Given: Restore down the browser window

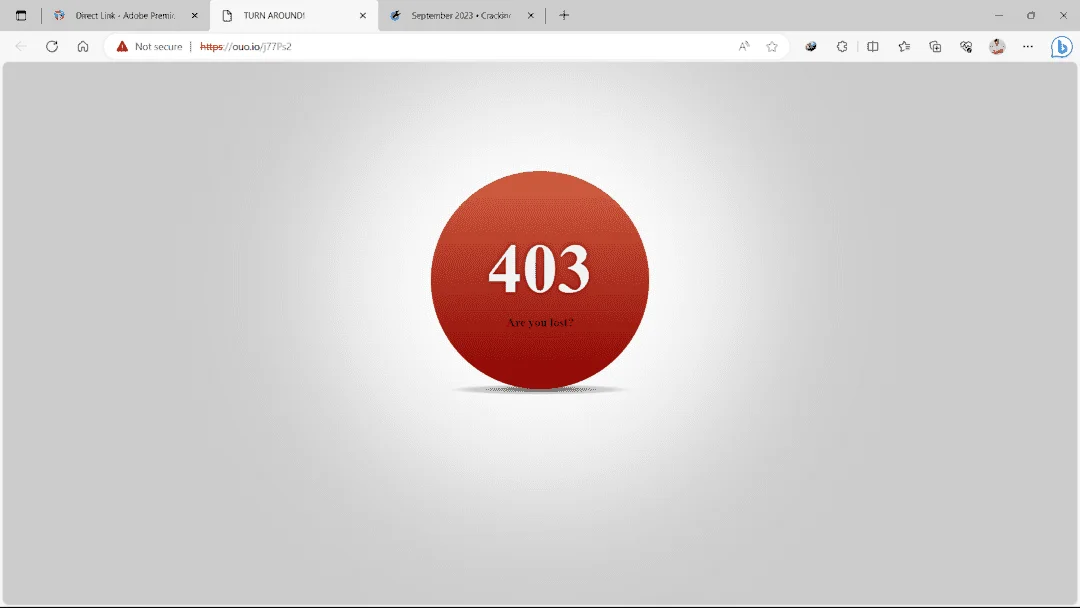Looking at the screenshot, I should 1031,15.
